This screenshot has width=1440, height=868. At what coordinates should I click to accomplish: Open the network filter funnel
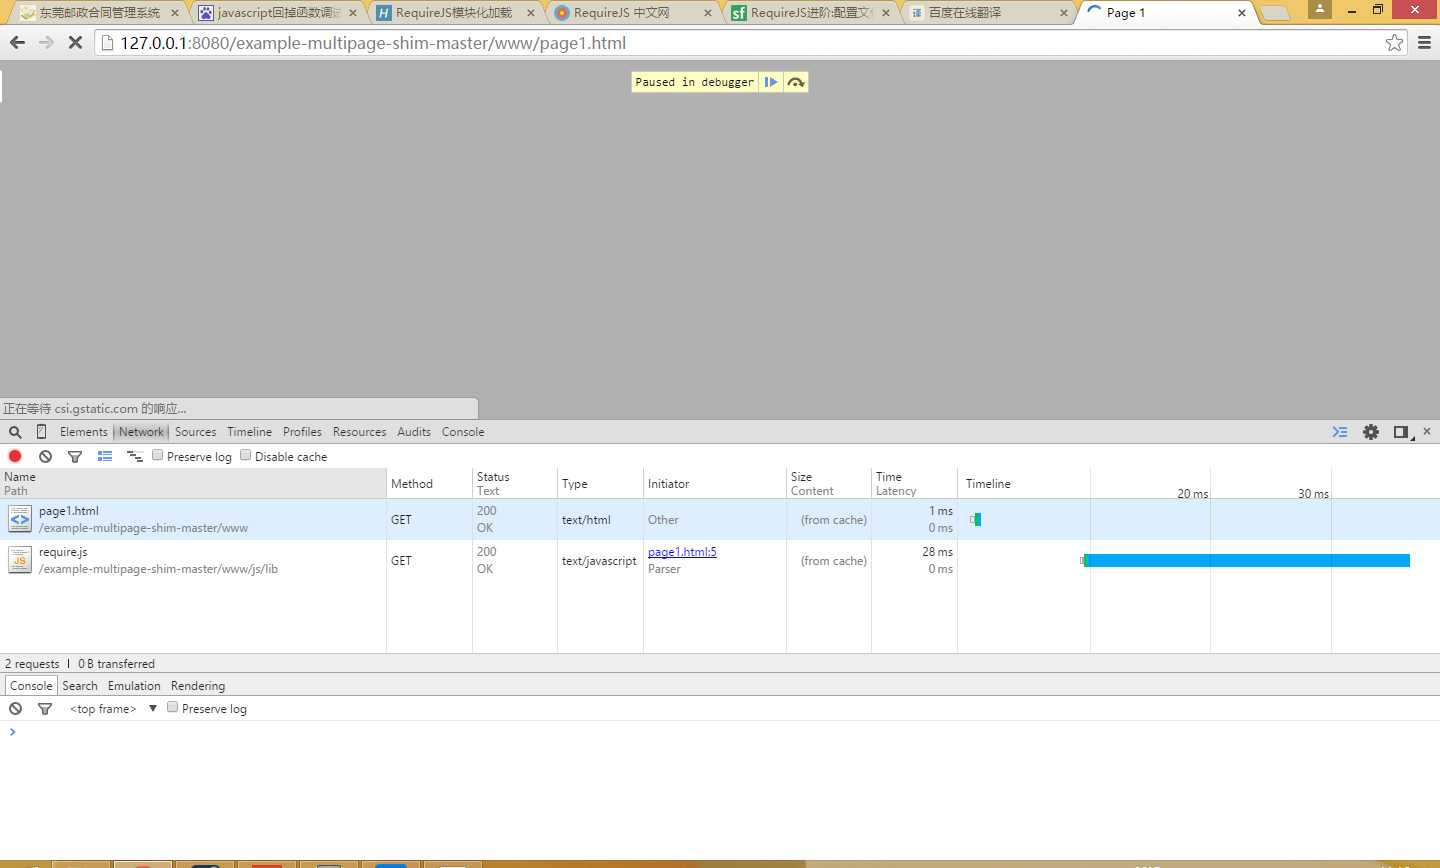click(75, 456)
